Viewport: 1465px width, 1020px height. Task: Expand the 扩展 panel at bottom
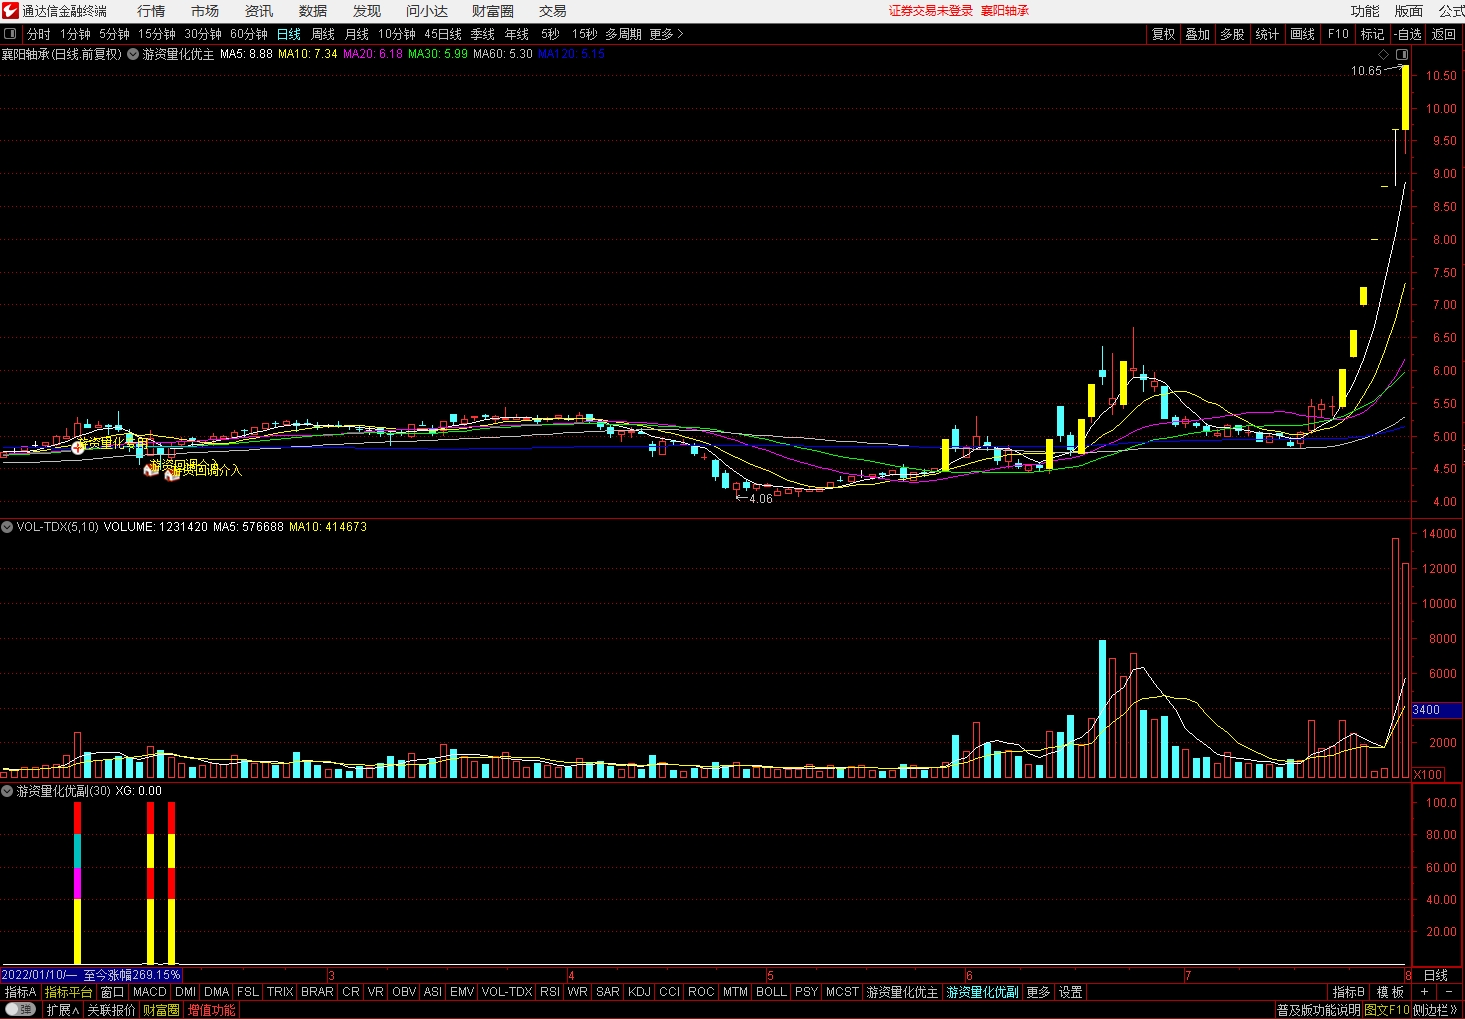(x=62, y=1010)
